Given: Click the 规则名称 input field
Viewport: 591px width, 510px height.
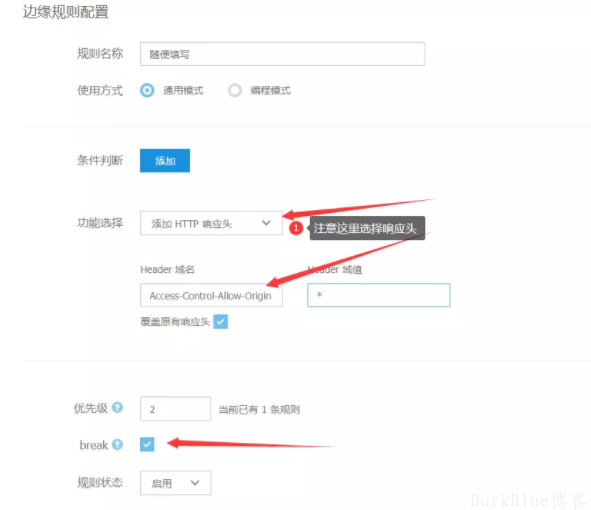Looking at the screenshot, I should point(282,54).
